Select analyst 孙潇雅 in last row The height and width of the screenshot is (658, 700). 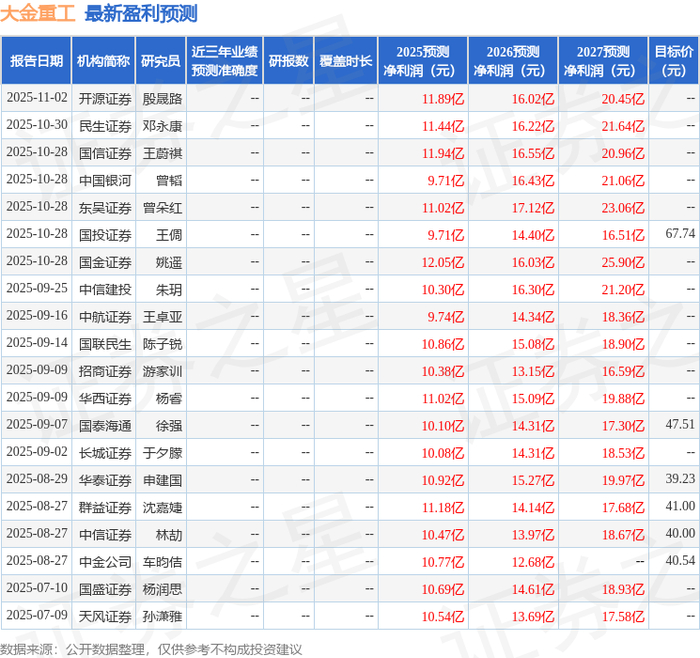[162, 616]
